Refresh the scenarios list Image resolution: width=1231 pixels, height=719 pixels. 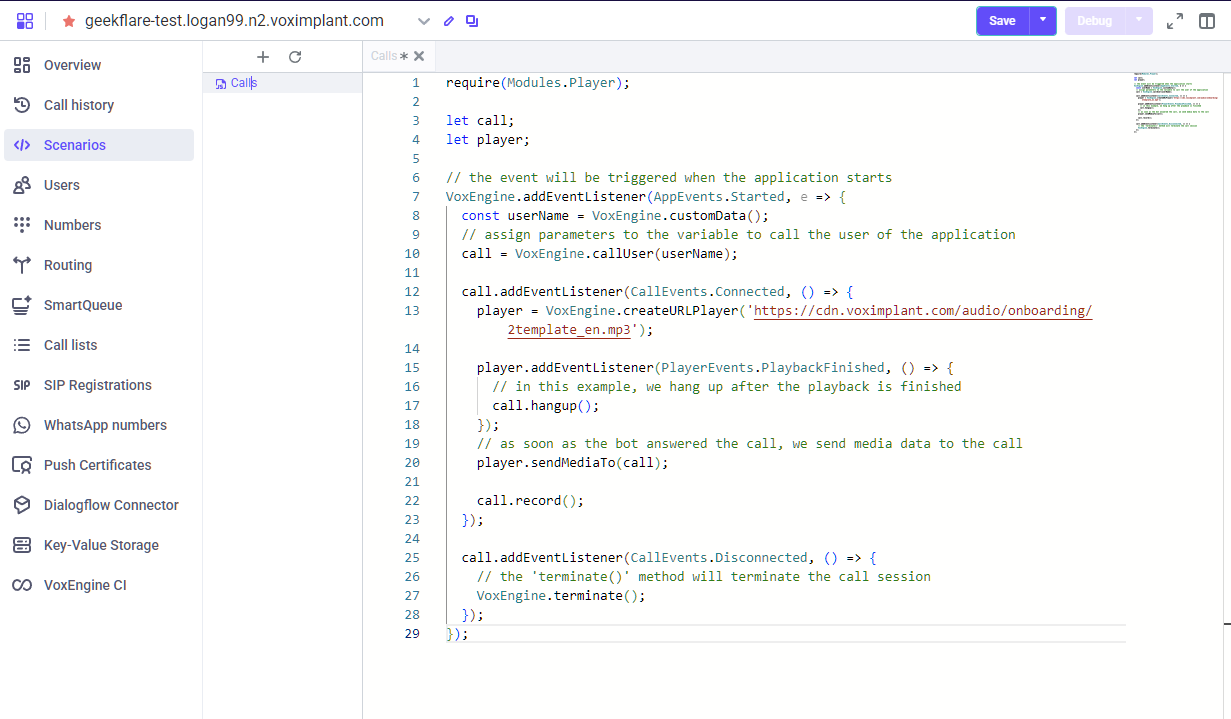point(295,57)
